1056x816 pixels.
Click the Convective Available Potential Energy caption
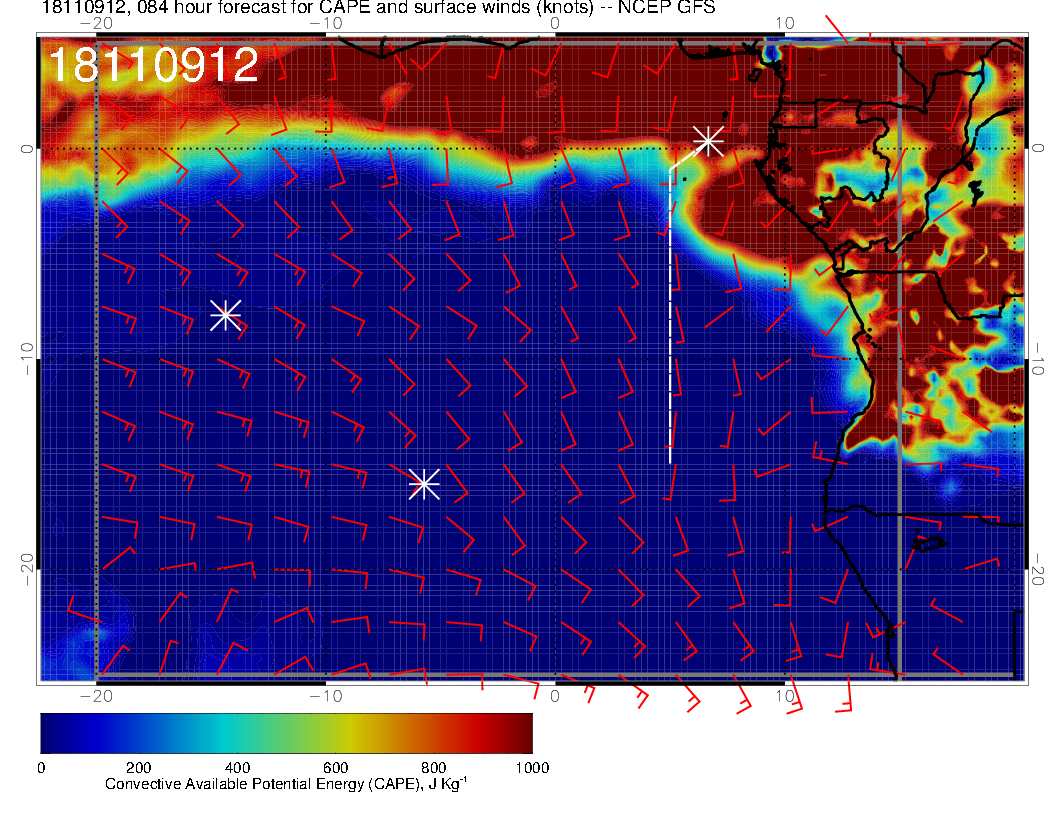pyautogui.click(x=286, y=784)
